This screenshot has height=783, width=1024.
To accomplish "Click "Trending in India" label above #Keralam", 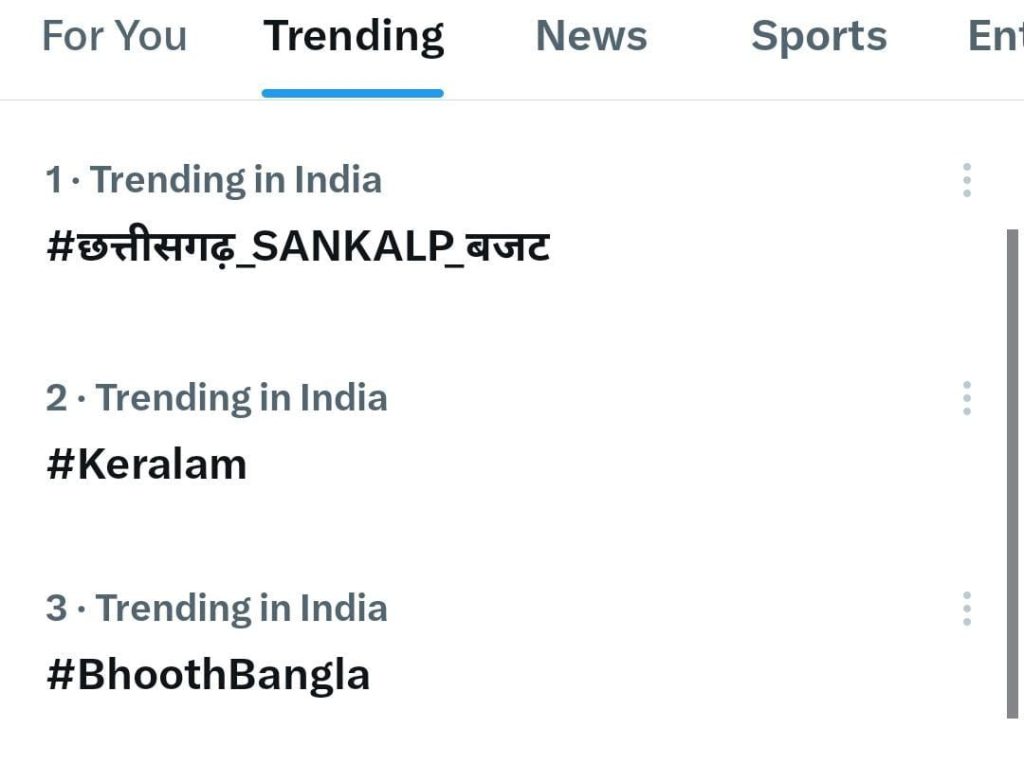I will pos(241,398).
